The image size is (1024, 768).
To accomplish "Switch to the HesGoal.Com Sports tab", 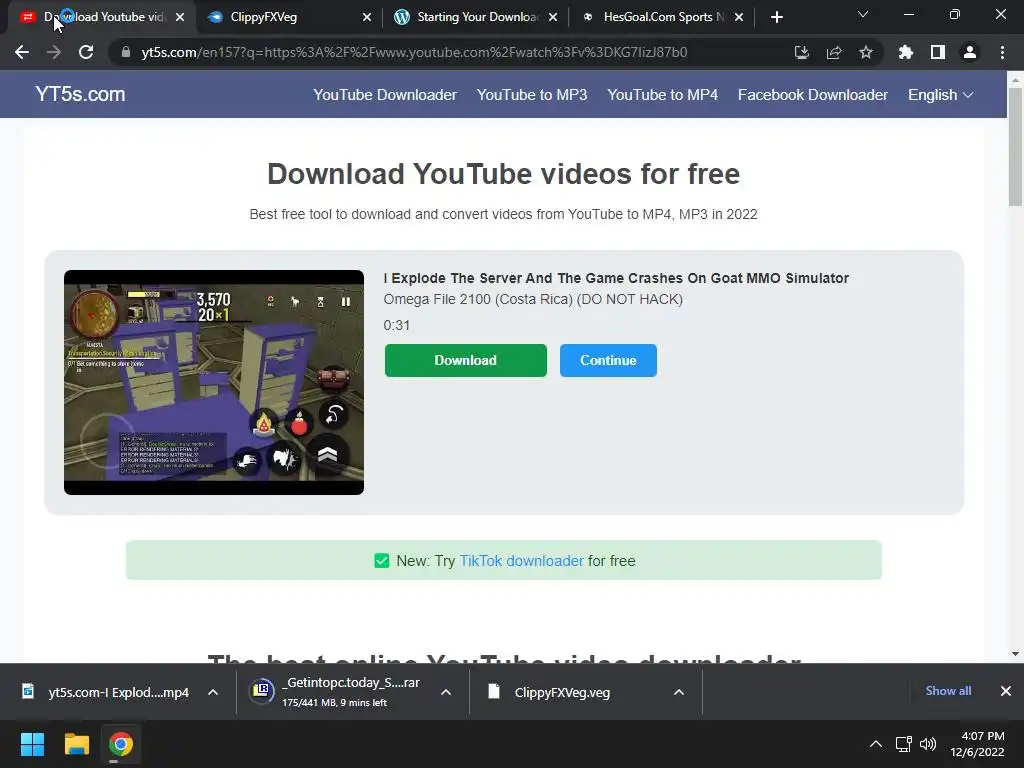I will coord(663,17).
